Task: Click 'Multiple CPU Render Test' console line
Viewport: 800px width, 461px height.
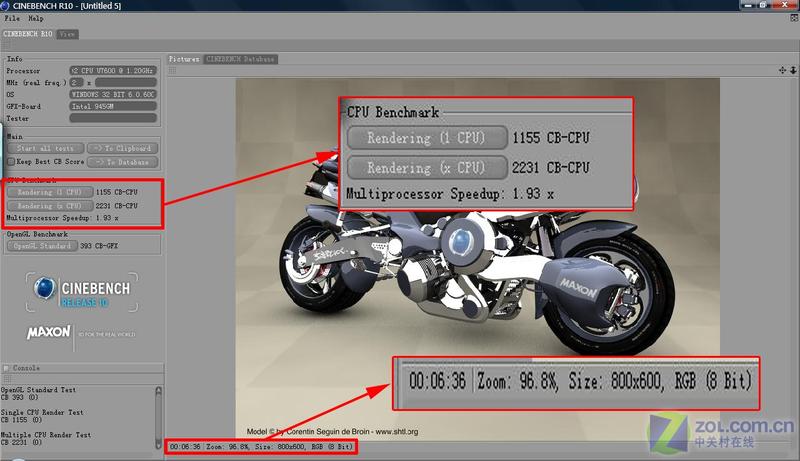Action: click(46, 435)
